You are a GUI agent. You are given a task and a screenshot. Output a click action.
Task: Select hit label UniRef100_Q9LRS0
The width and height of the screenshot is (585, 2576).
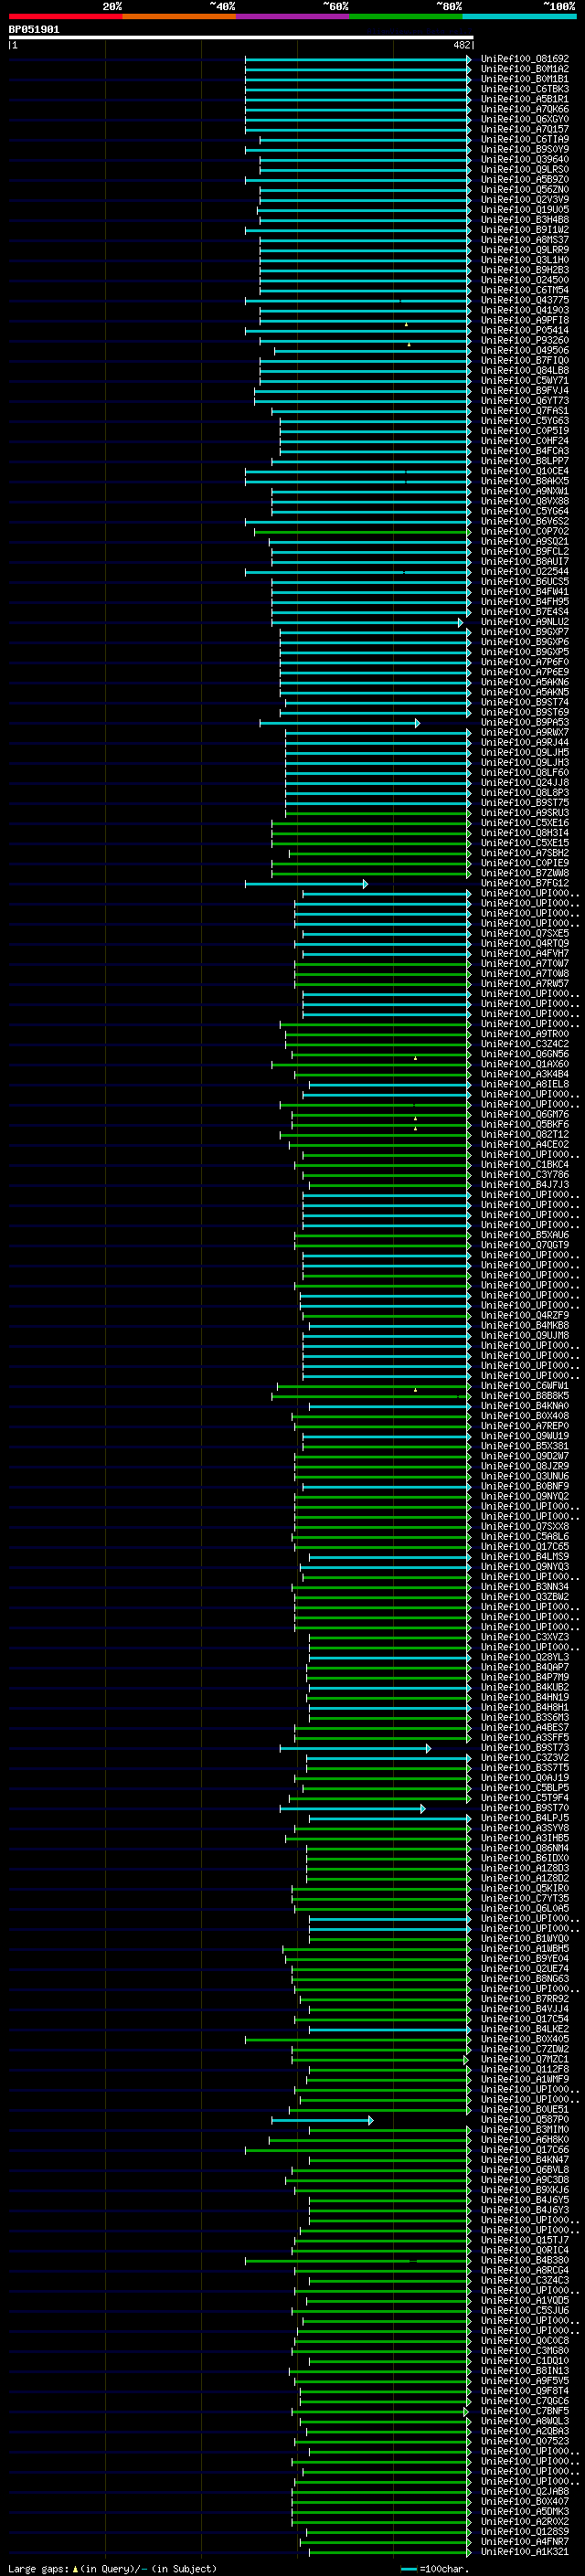[524, 169]
